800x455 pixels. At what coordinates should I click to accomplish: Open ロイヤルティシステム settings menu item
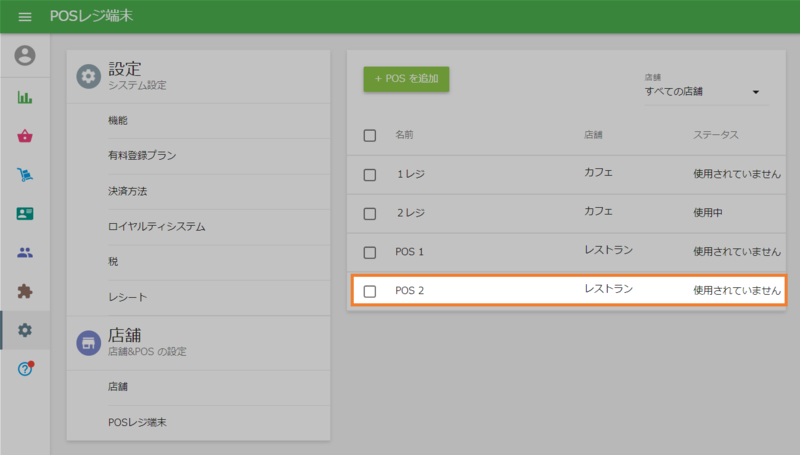click(x=156, y=227)
